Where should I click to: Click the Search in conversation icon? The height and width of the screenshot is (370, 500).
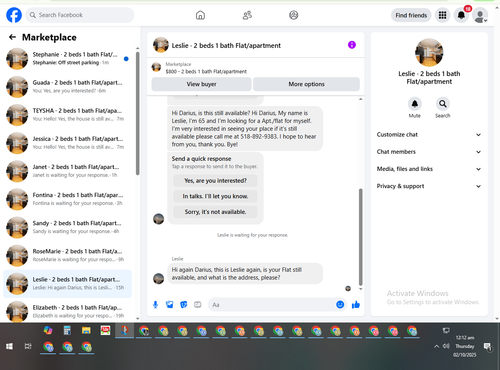pyautogui.click(x=443, y=104)
